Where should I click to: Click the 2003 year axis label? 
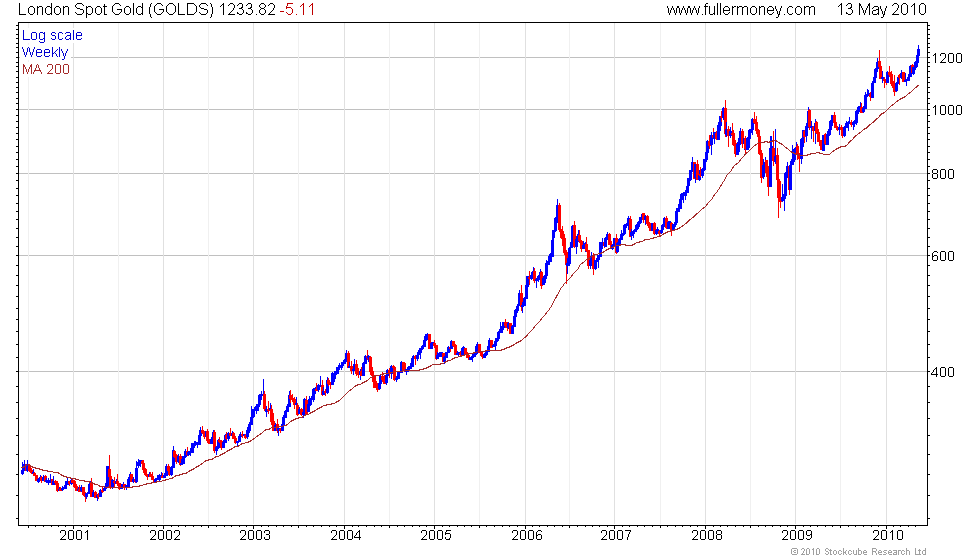[x=255, y=535]
